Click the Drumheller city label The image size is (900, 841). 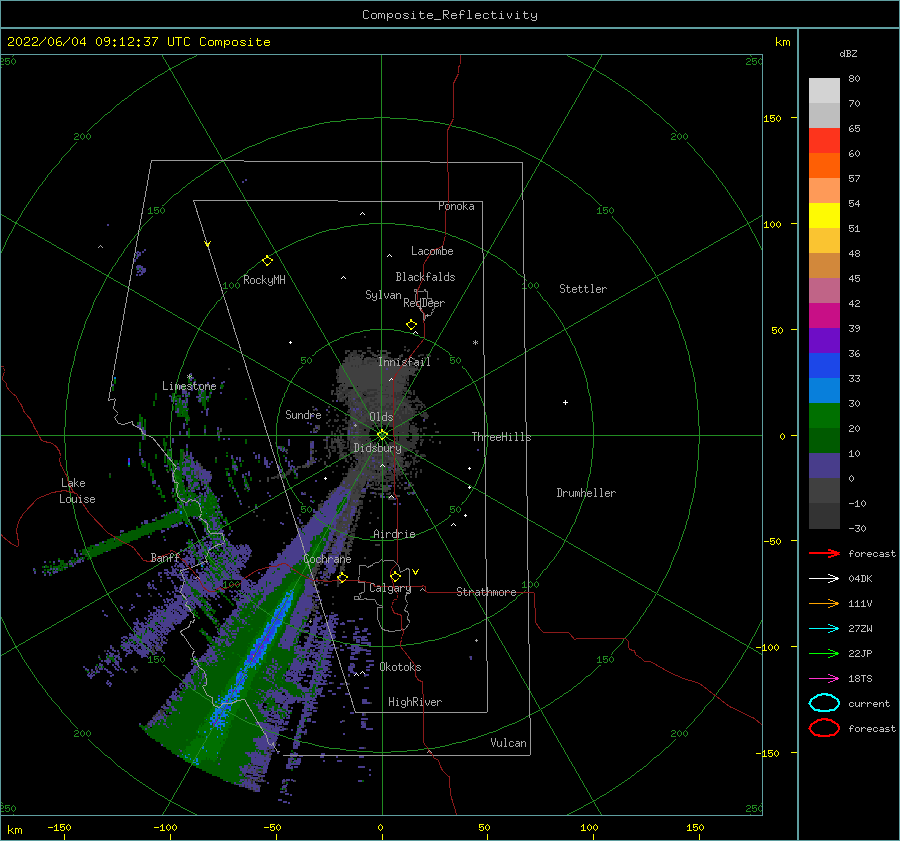(x=586, y=493)
